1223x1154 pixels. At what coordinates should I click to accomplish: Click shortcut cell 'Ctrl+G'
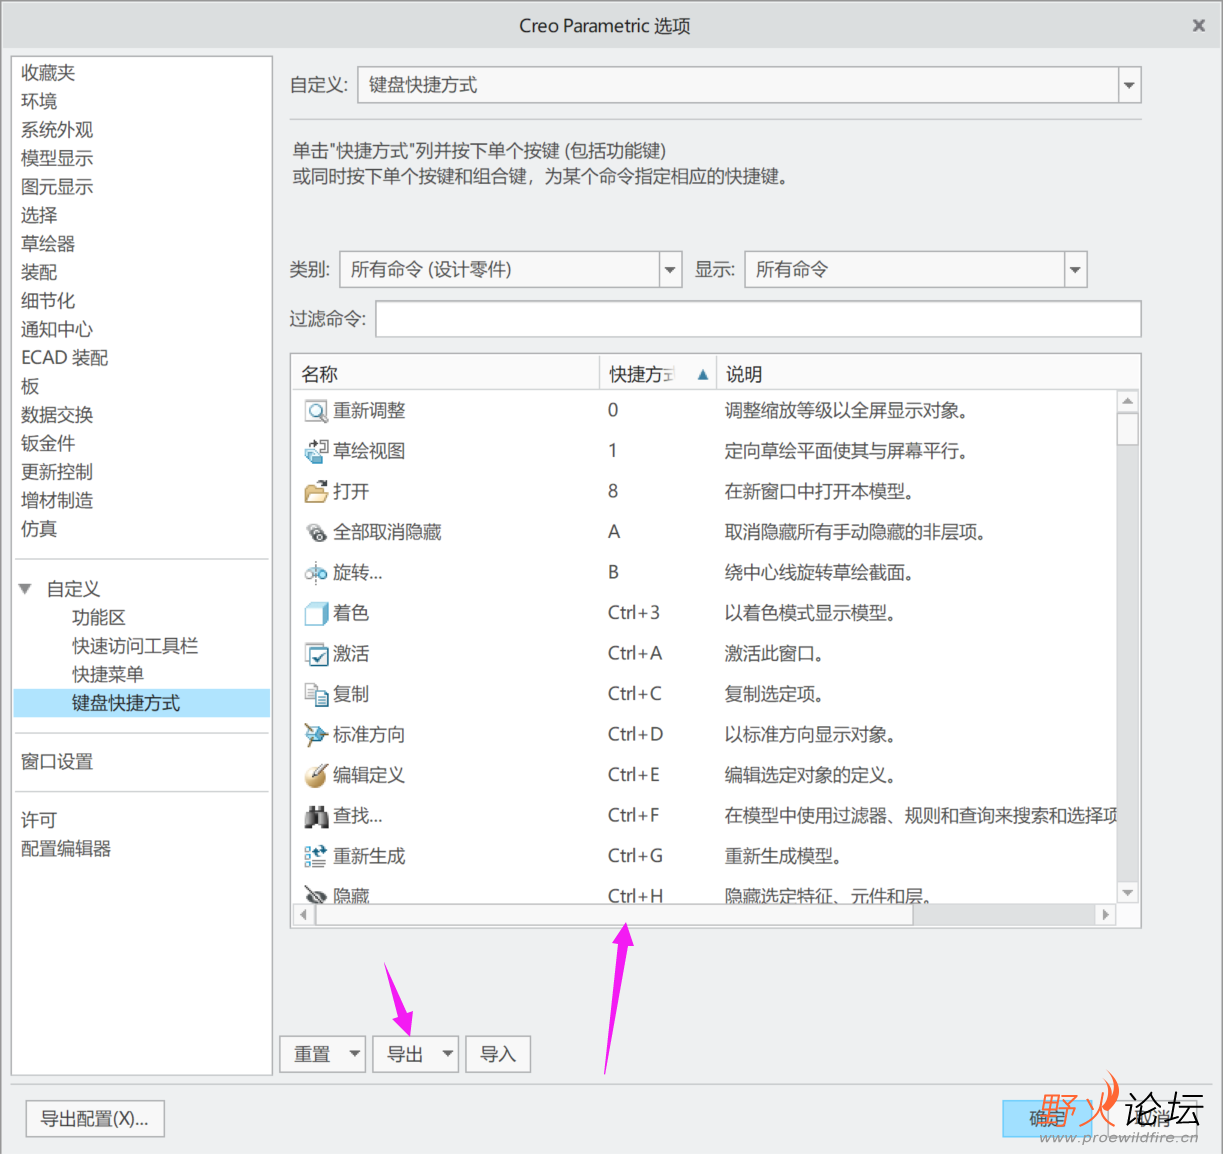click(x=635, y=856)
